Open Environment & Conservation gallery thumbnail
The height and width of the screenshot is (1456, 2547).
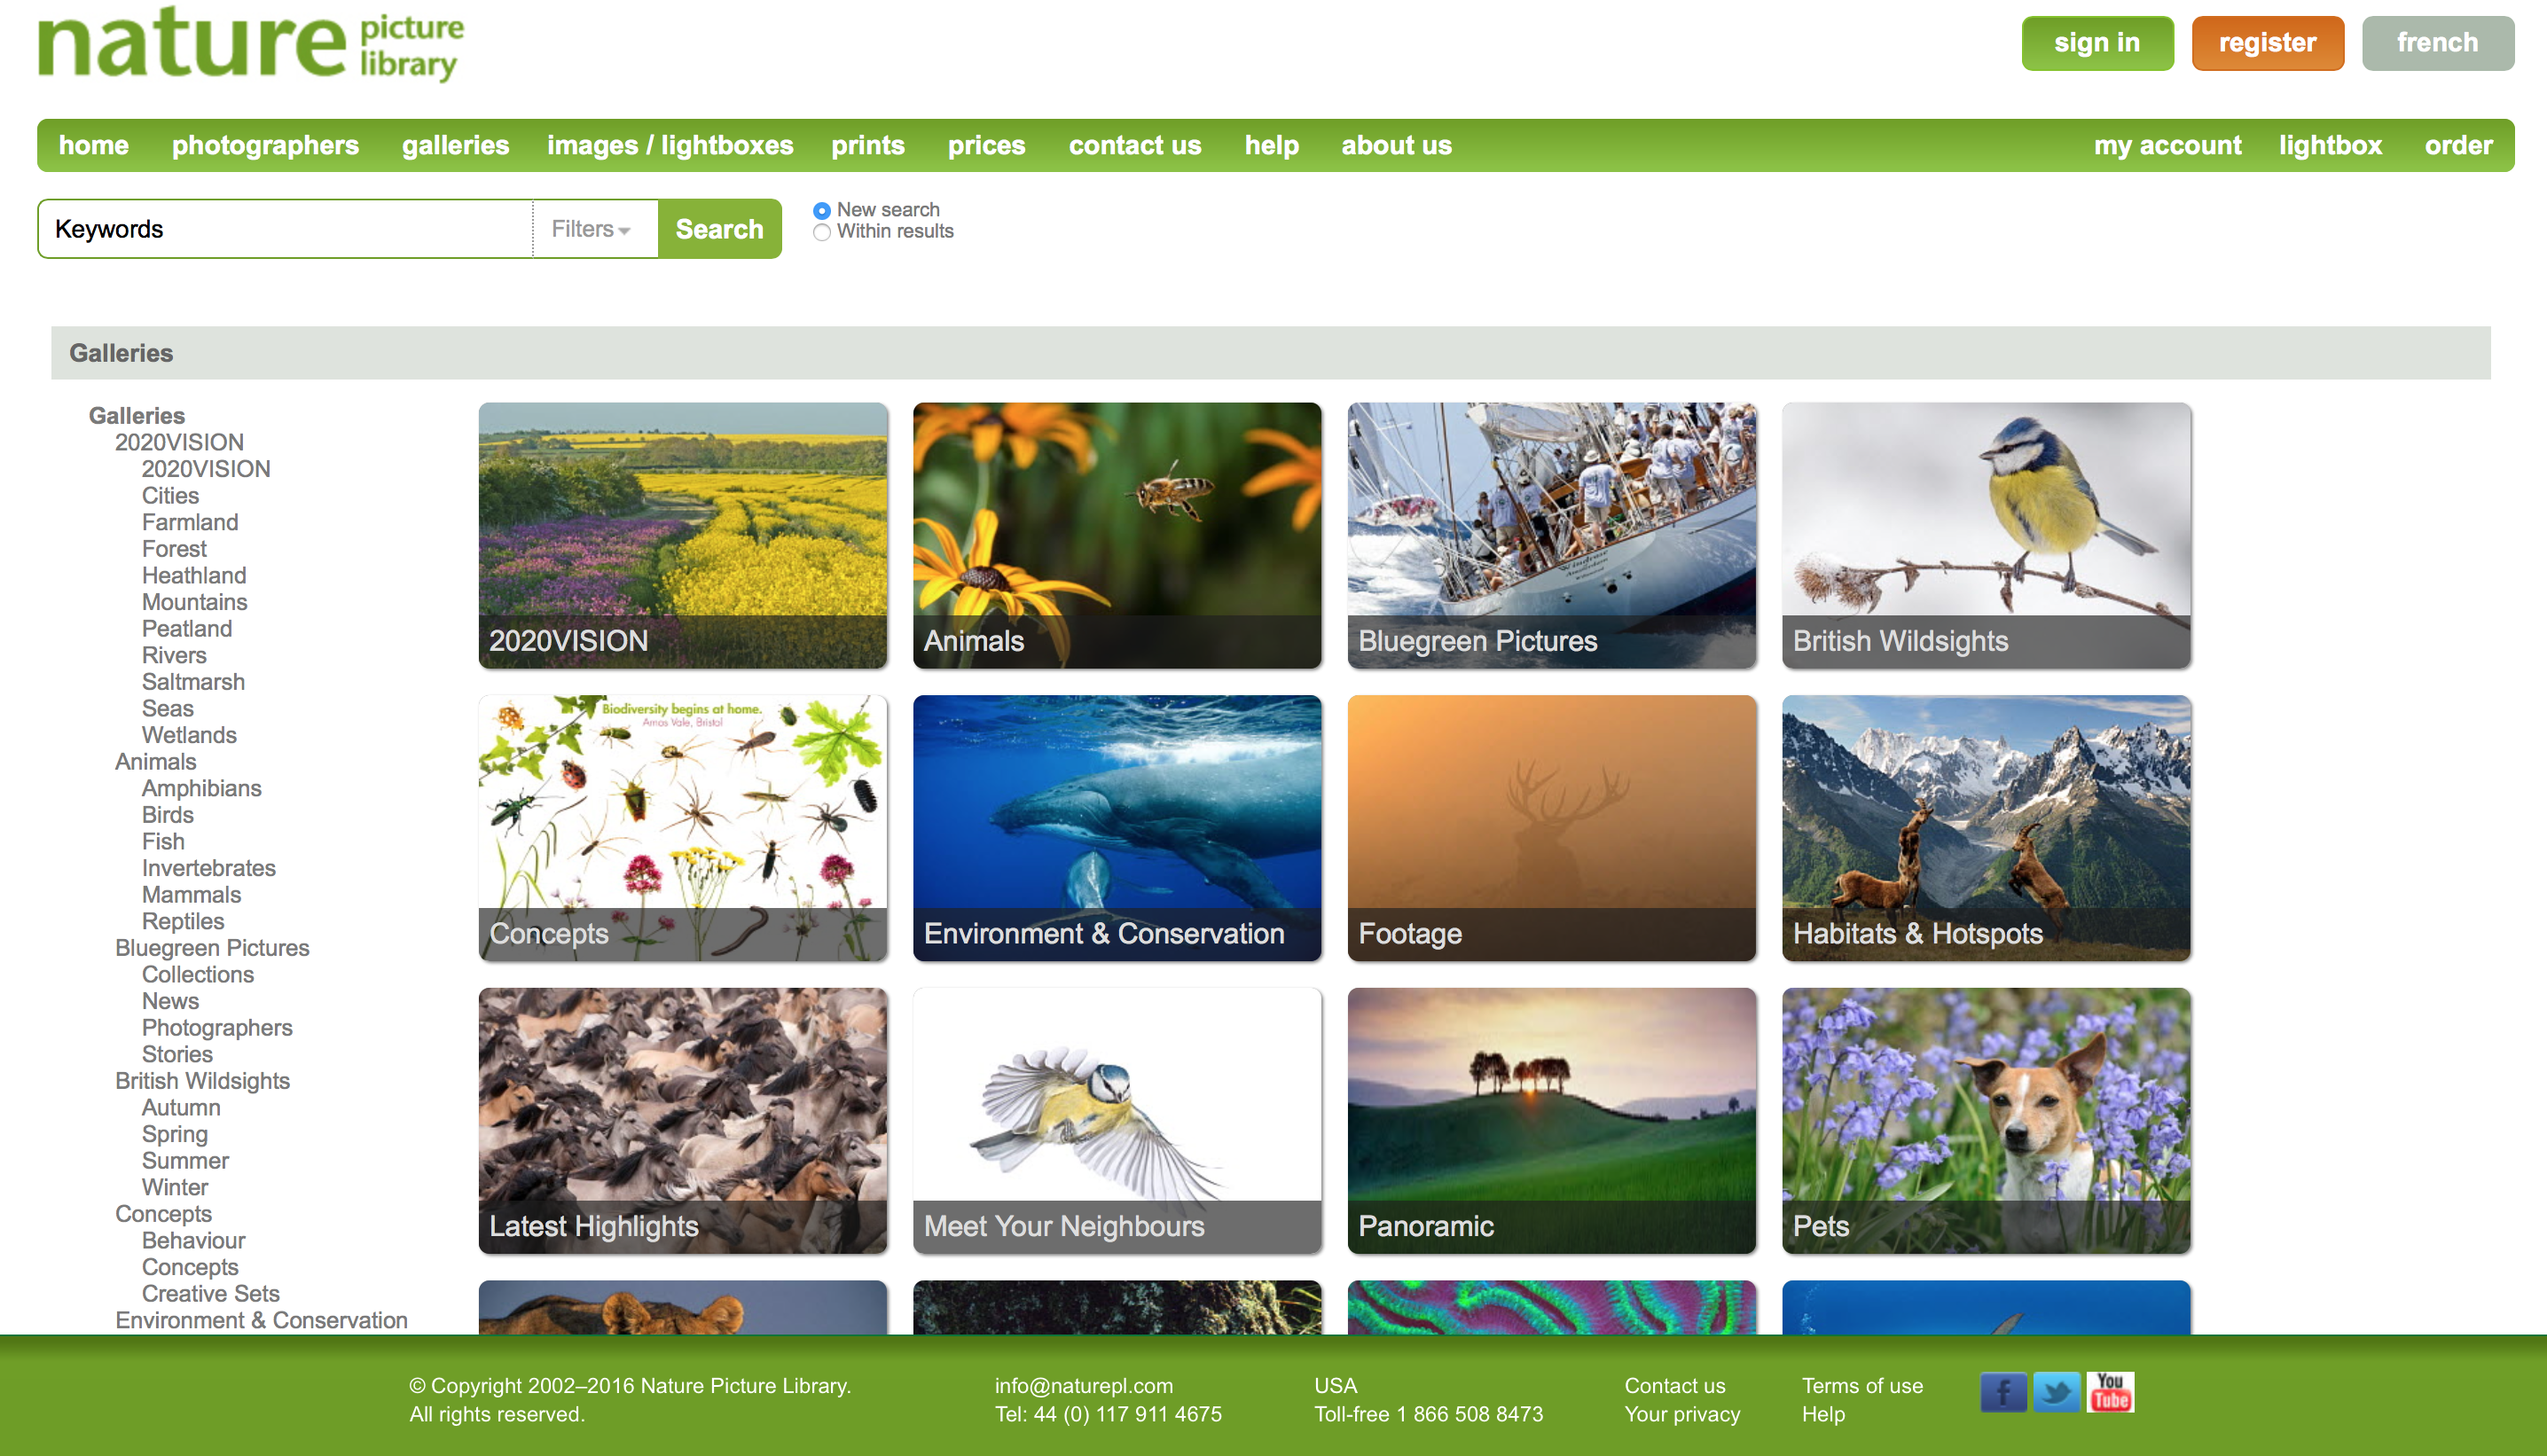click(1117, 828)
